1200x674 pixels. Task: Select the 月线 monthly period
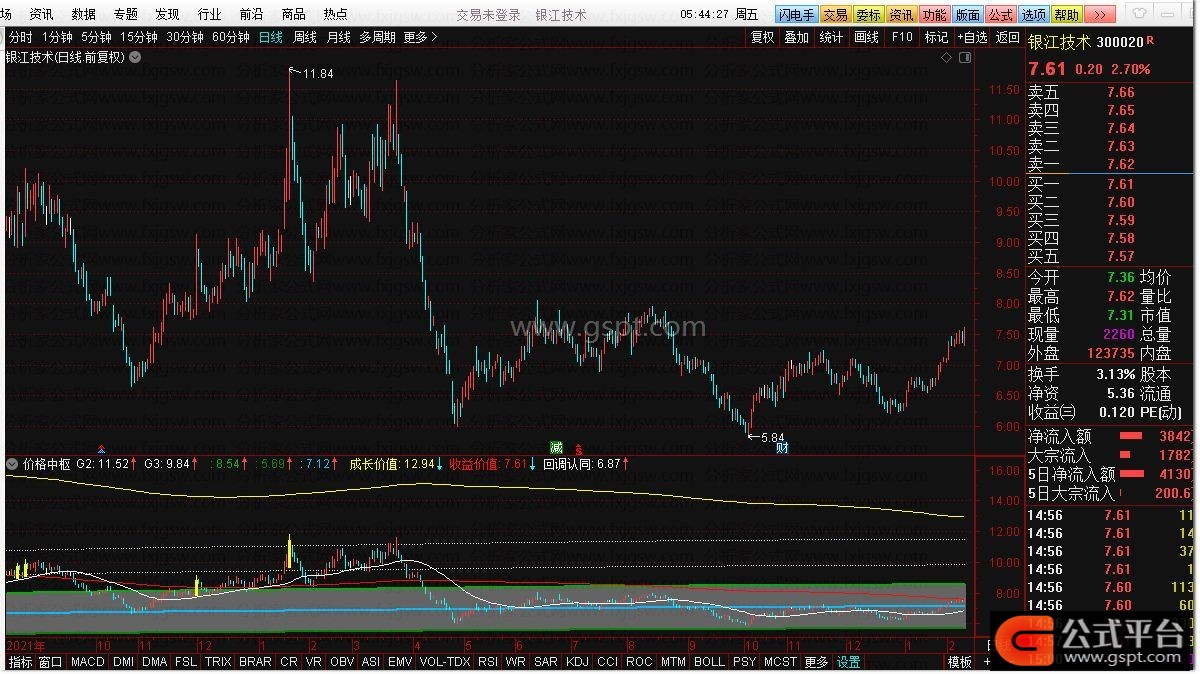(339, 37)
